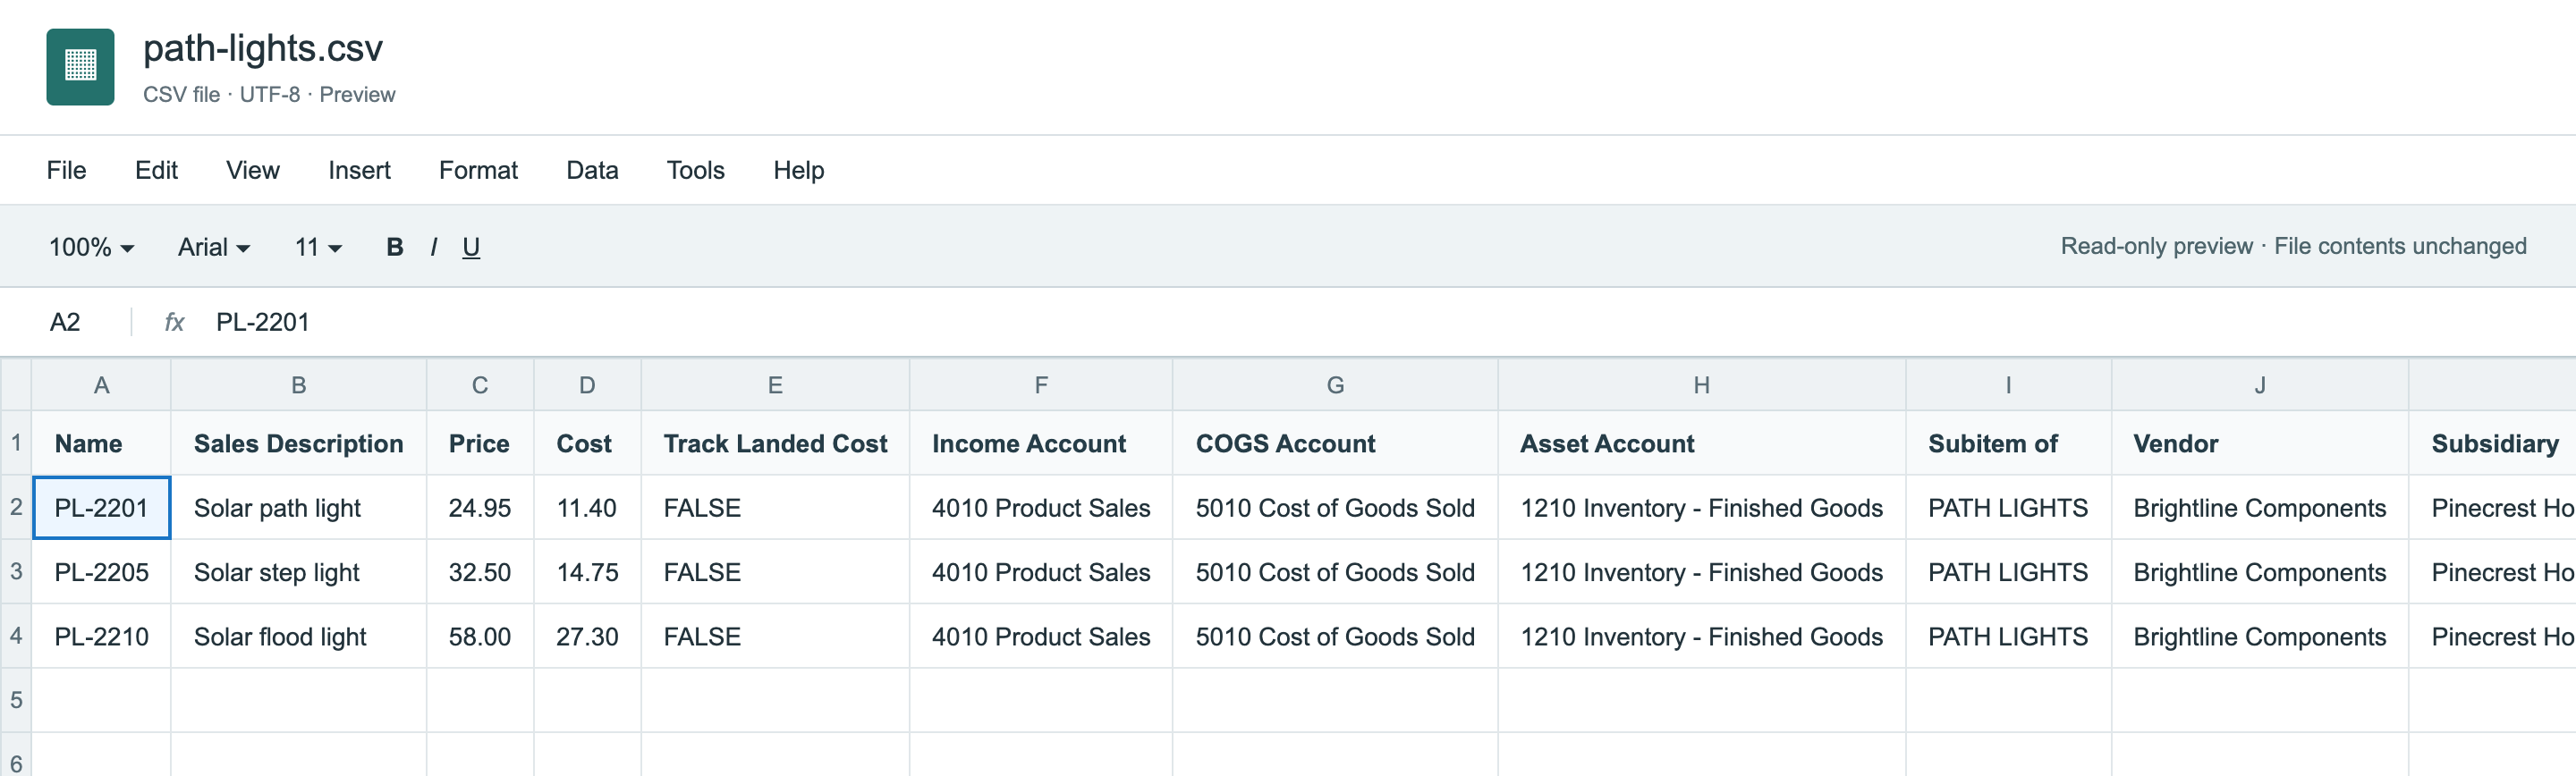Open the Help menu
This screenshot has width=2576, height=776.
tap(798, 170)
